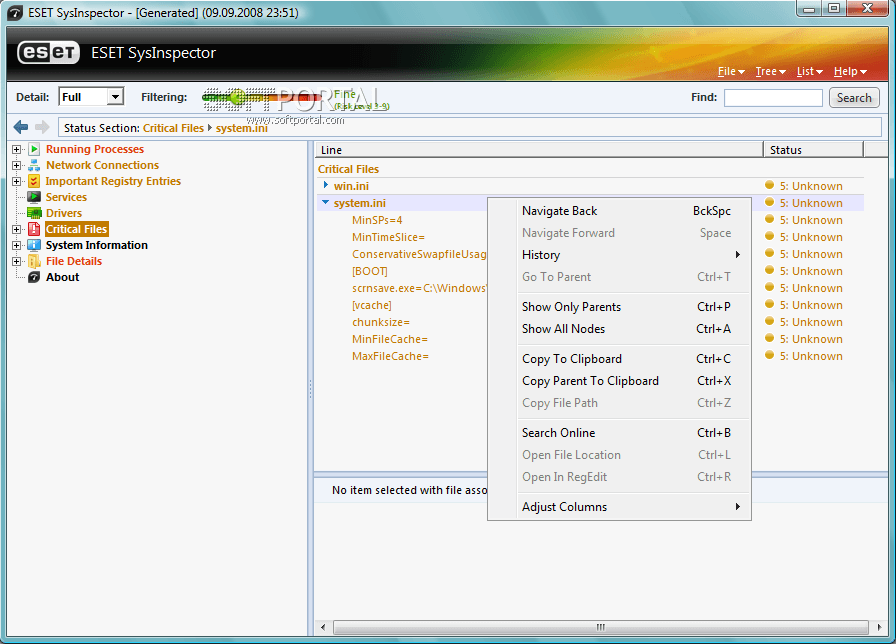Viewport: 896px width, 644px height.
Task: Expand the System Information node
Action: tap(16, 245)
